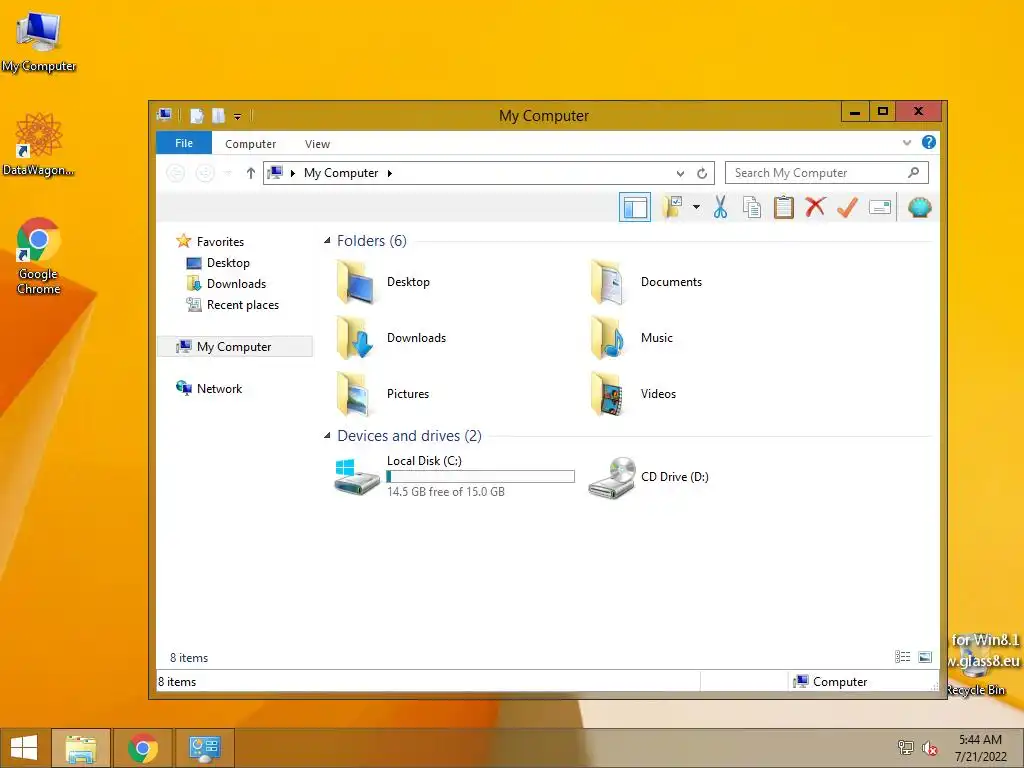Select the Properties quick access icon
The image size is (1024, 768).
(197, 116)
